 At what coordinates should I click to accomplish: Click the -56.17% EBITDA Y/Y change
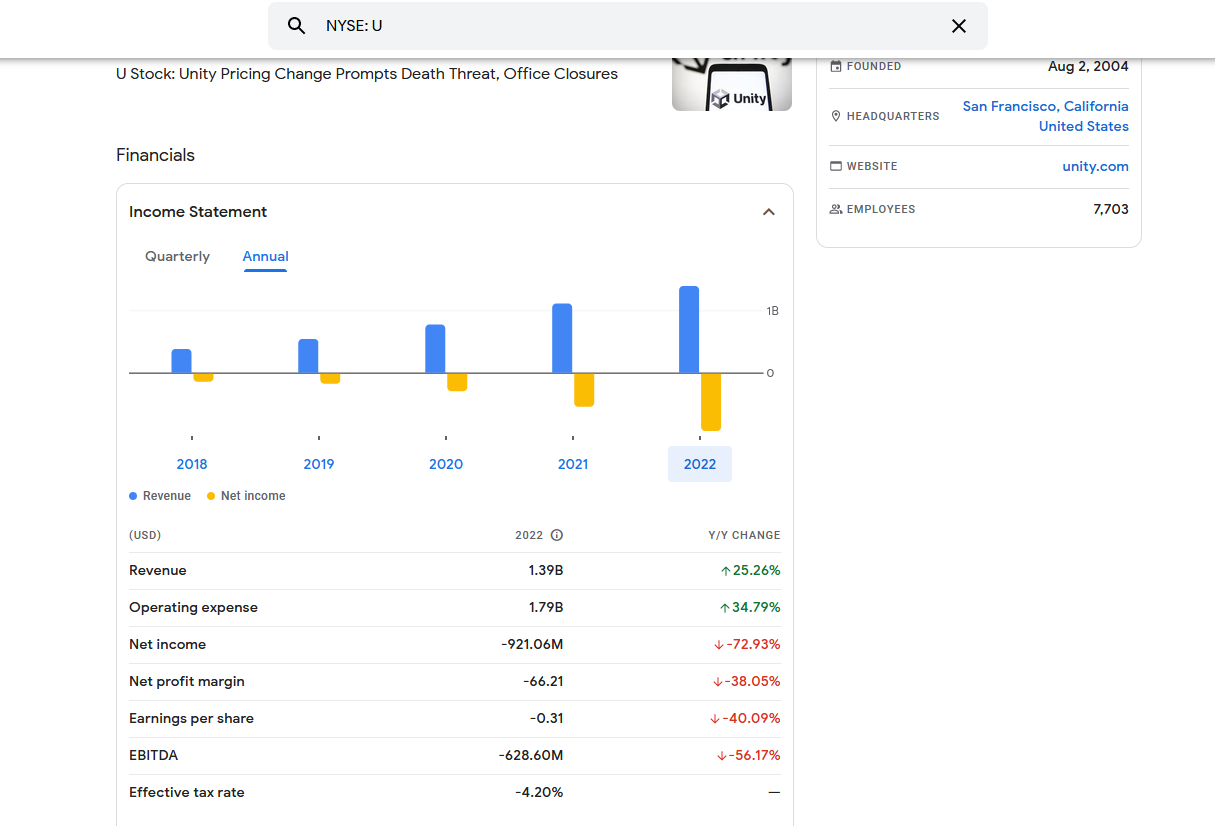coord(748,756)
